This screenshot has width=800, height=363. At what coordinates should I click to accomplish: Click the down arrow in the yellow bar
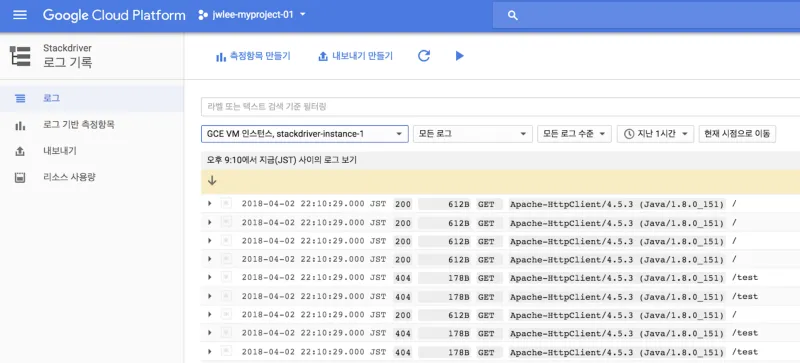coord(212,181)
